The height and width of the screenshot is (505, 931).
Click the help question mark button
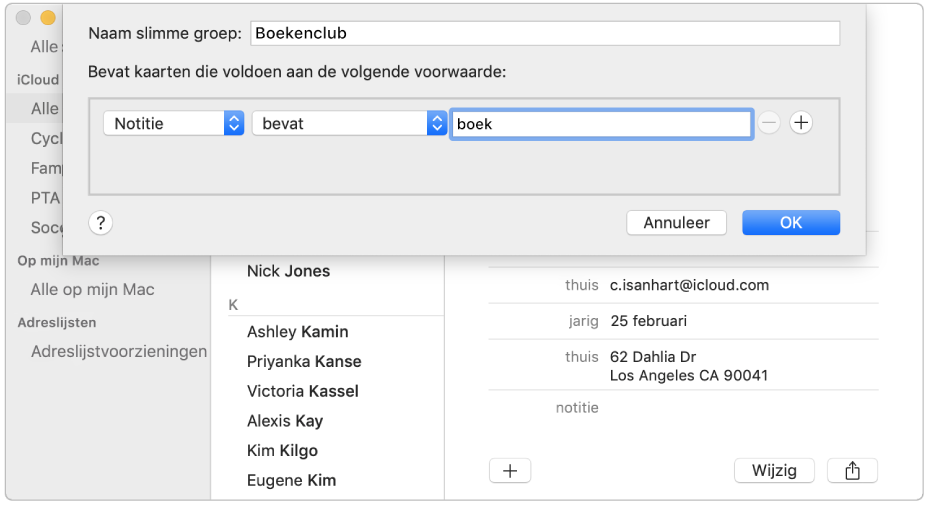100,223
